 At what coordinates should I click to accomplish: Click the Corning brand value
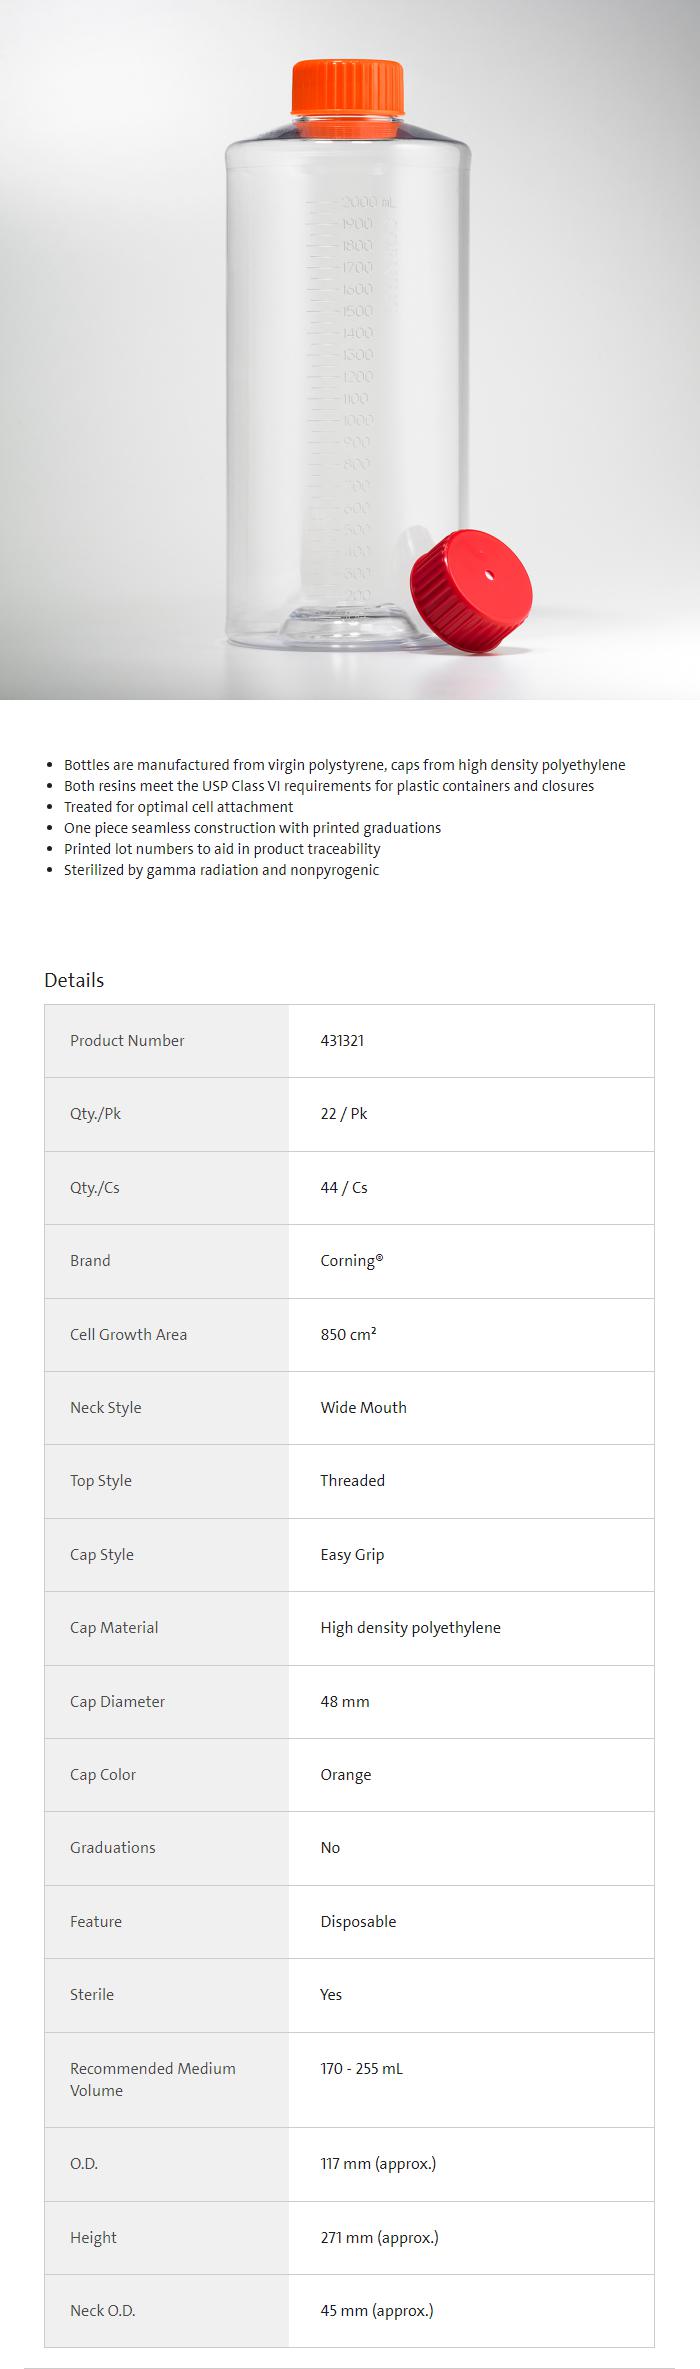pos(351,1260)
